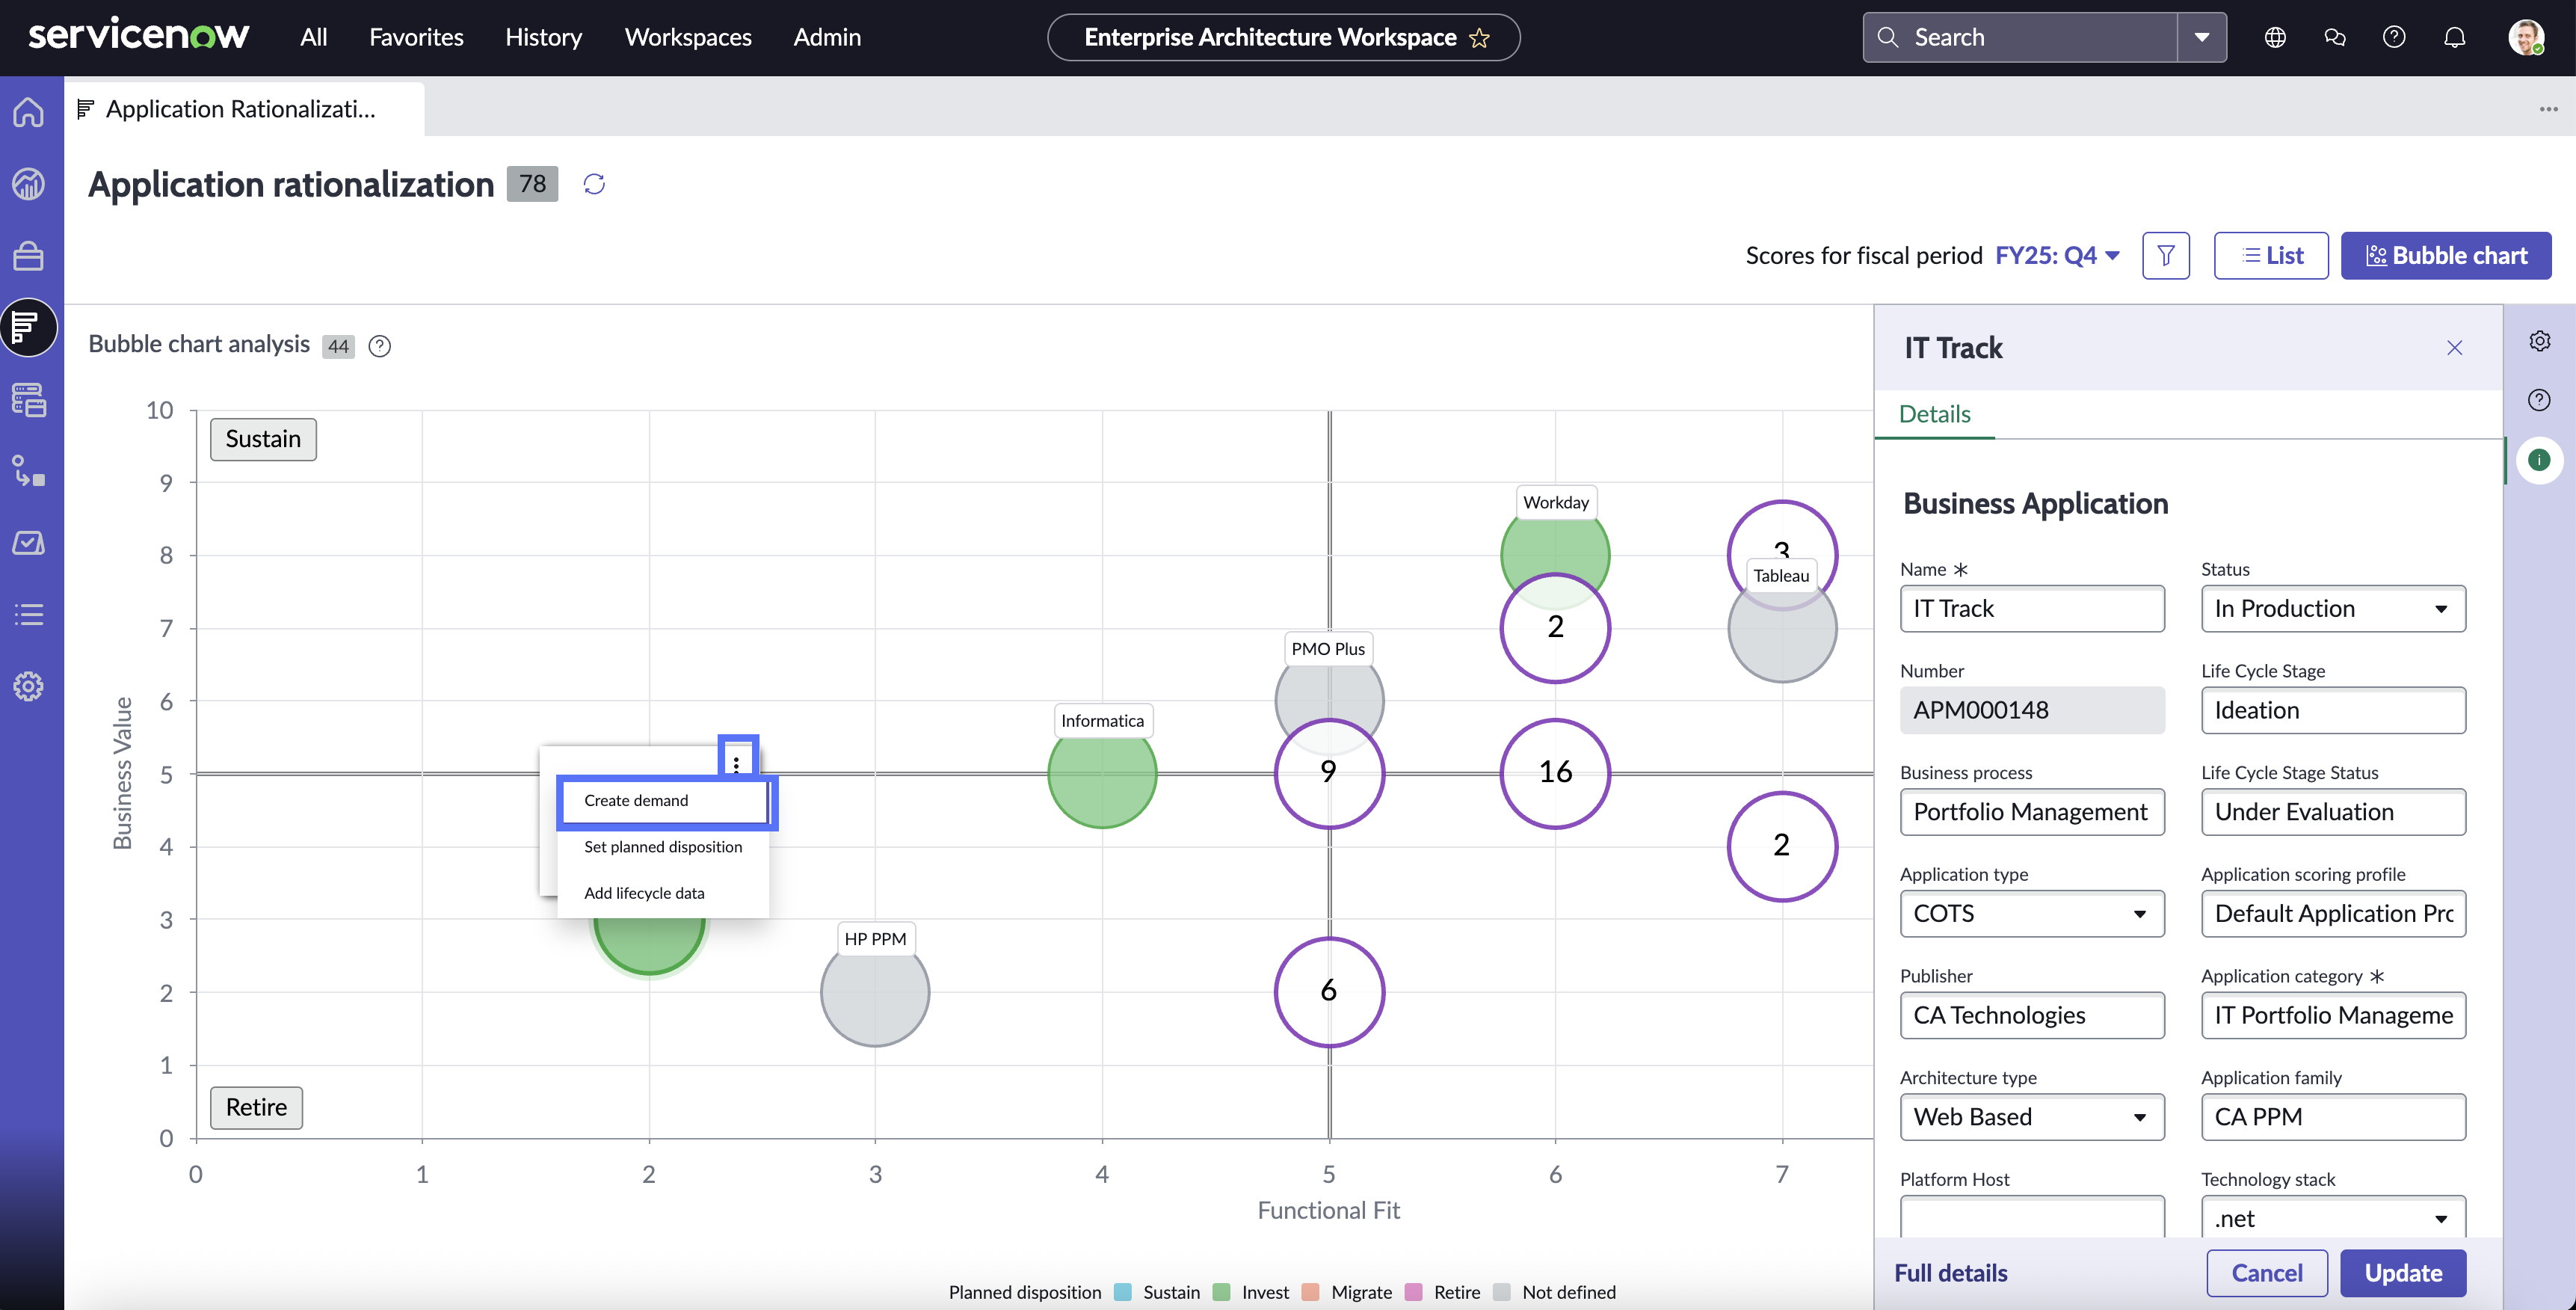Open the Favorites menu
The image size is (2576, 1310).
click(416, 37)
